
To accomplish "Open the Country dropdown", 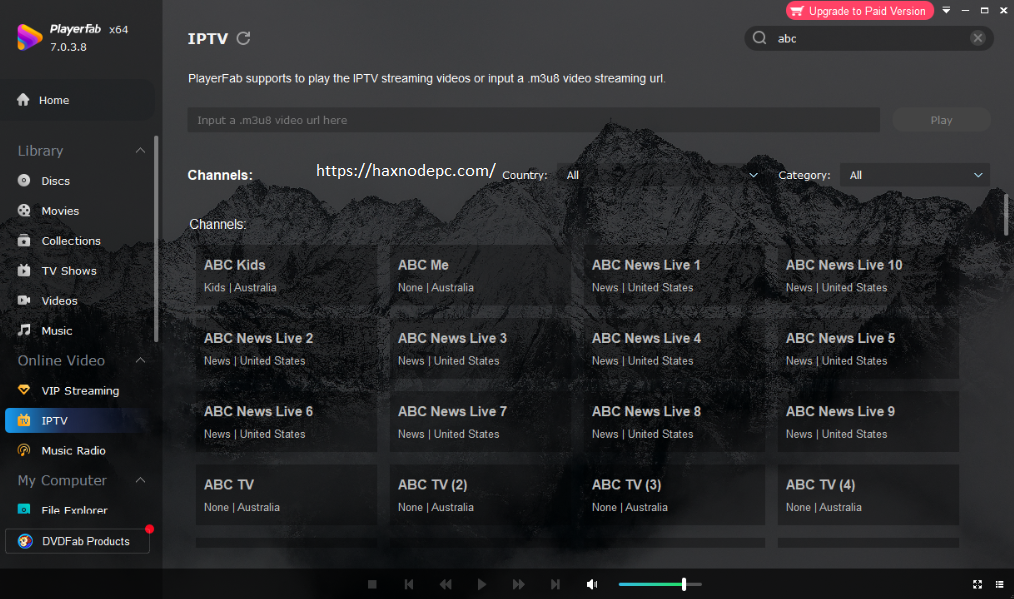I will (x=661, y=175).
